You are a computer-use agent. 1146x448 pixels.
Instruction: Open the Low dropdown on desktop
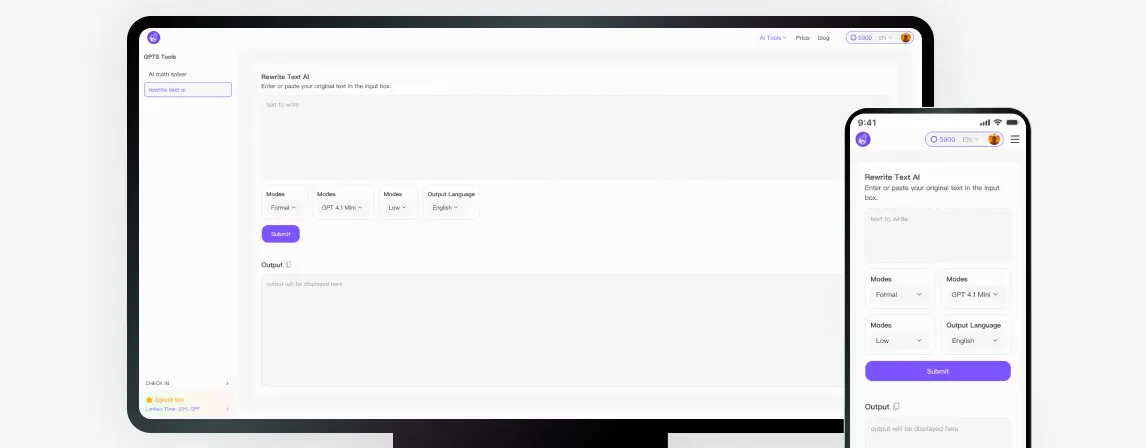point(397,208)
